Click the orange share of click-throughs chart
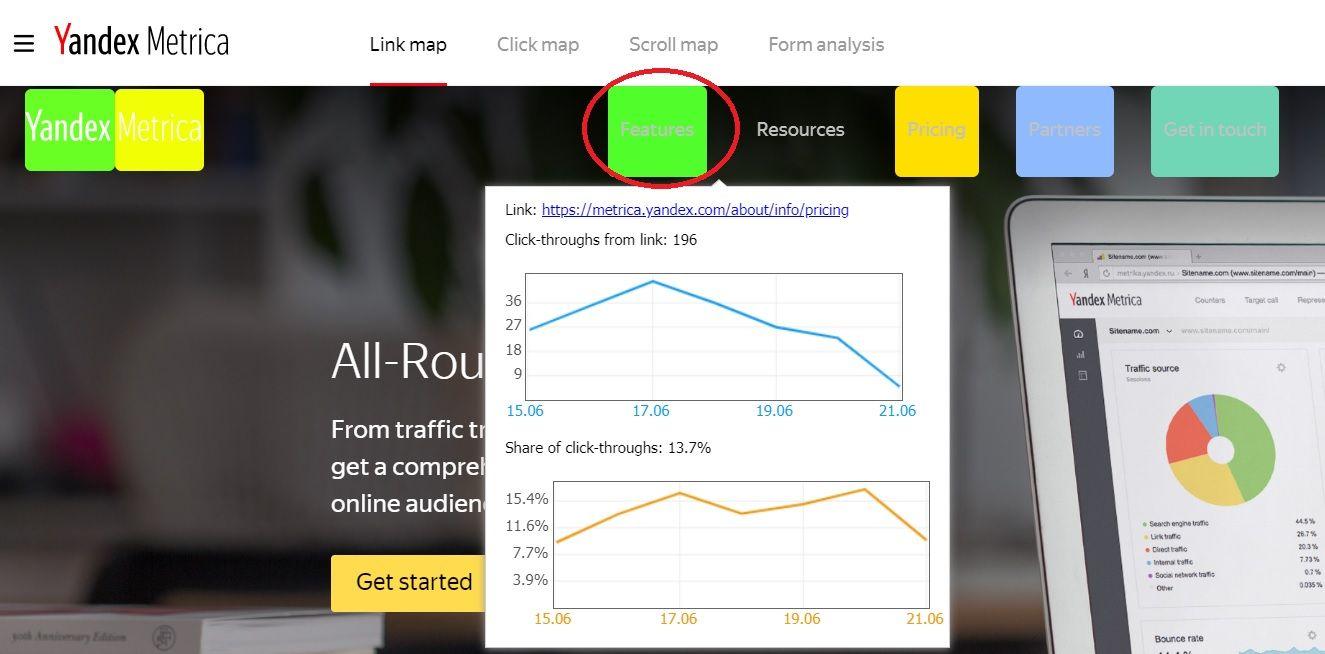The image size is (1325, 654). point(741,545)
